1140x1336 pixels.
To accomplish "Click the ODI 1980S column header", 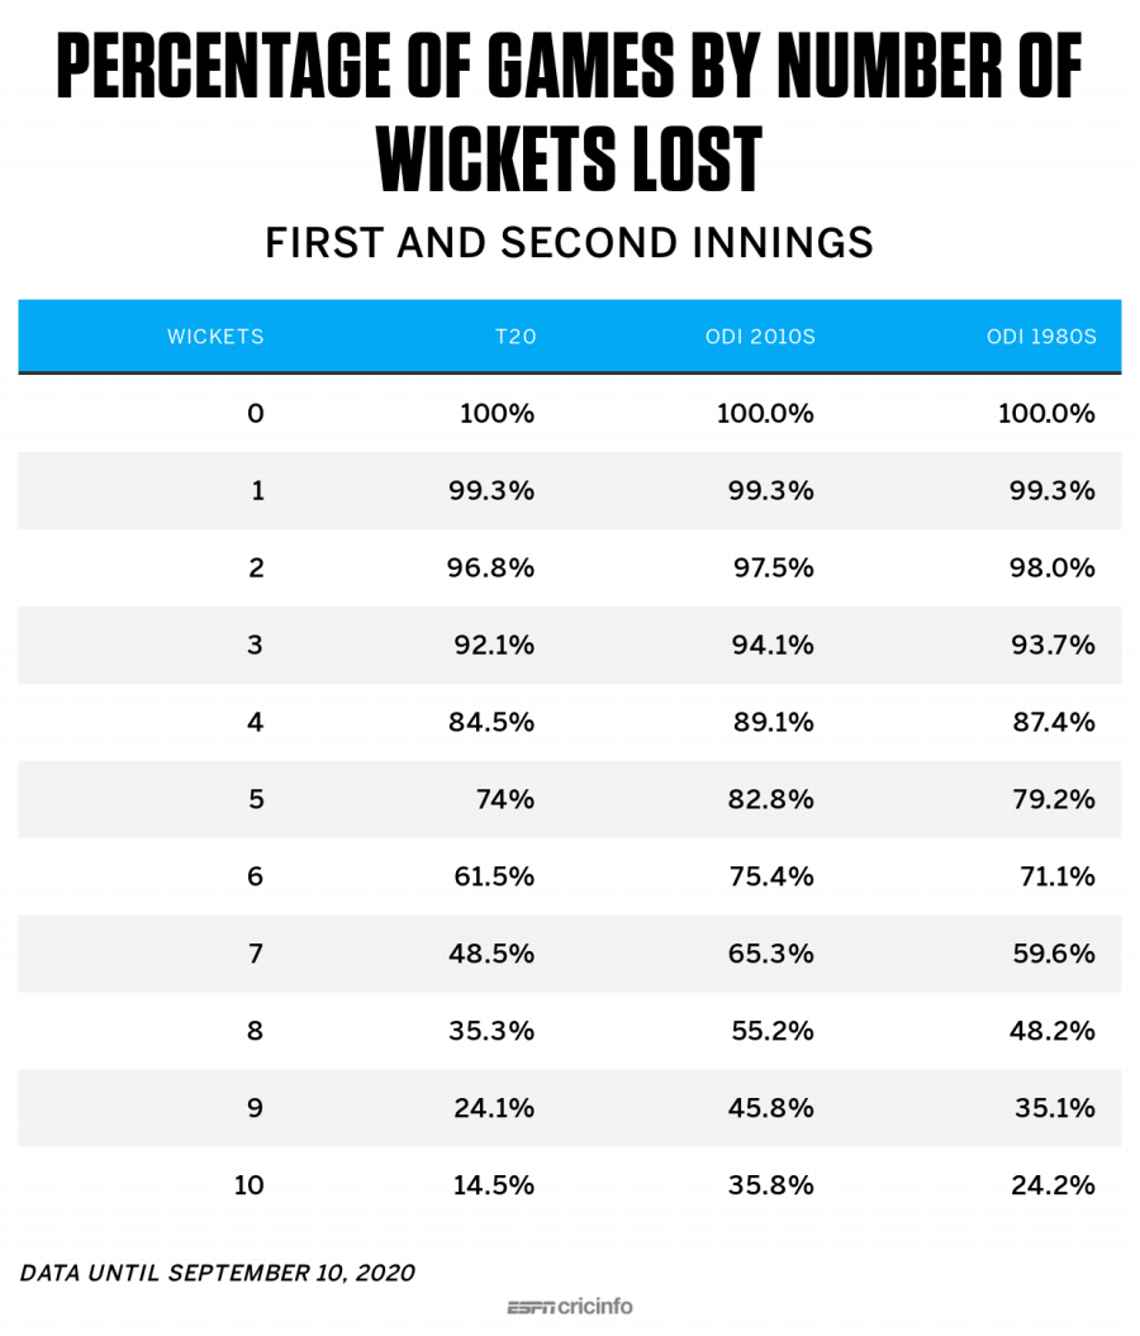I will point(1041,337).
